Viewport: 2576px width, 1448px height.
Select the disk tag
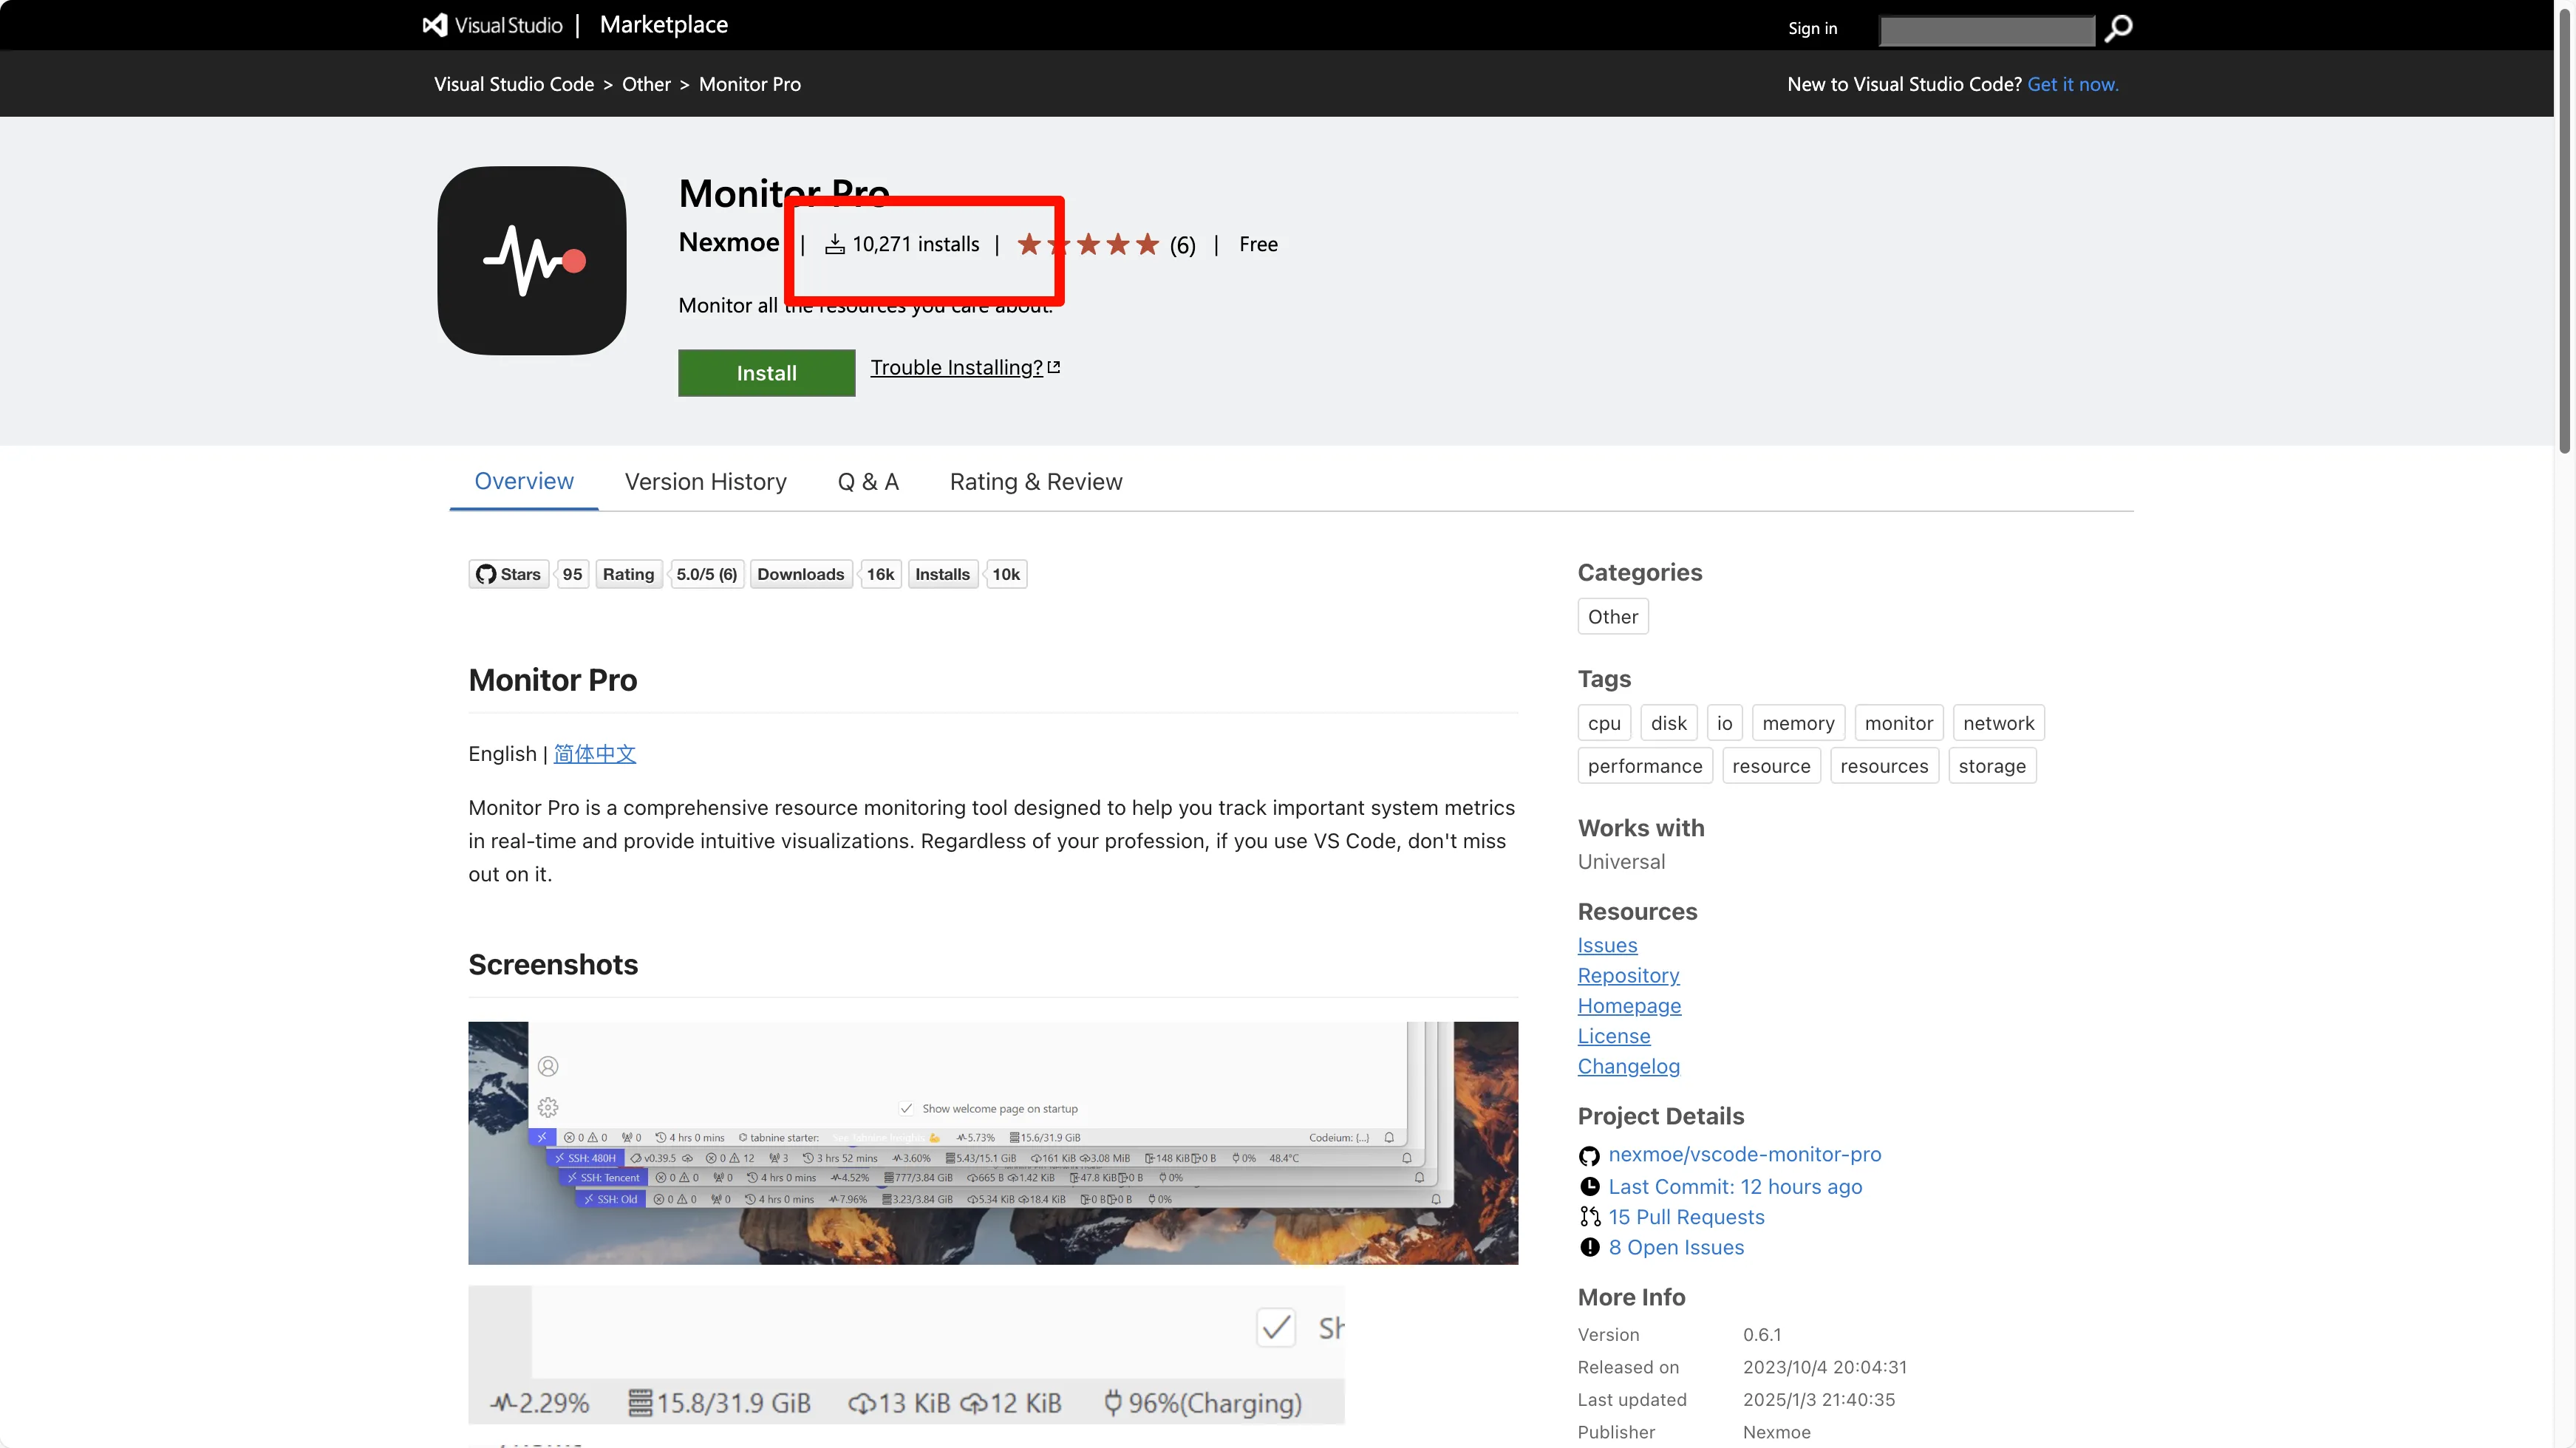coord(1669,723)
